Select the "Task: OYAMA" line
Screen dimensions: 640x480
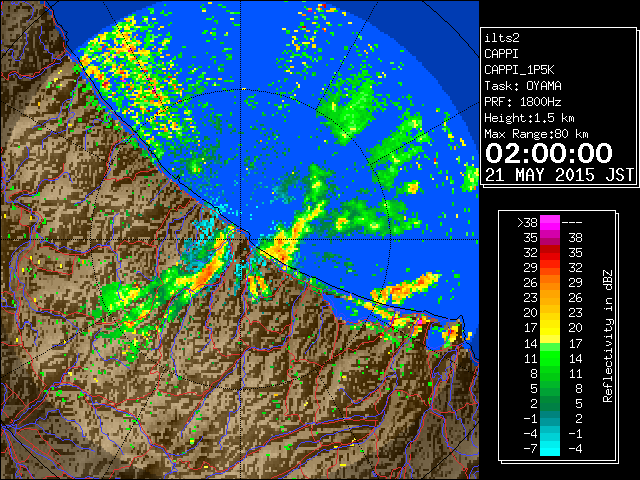[x=523, y=86]
